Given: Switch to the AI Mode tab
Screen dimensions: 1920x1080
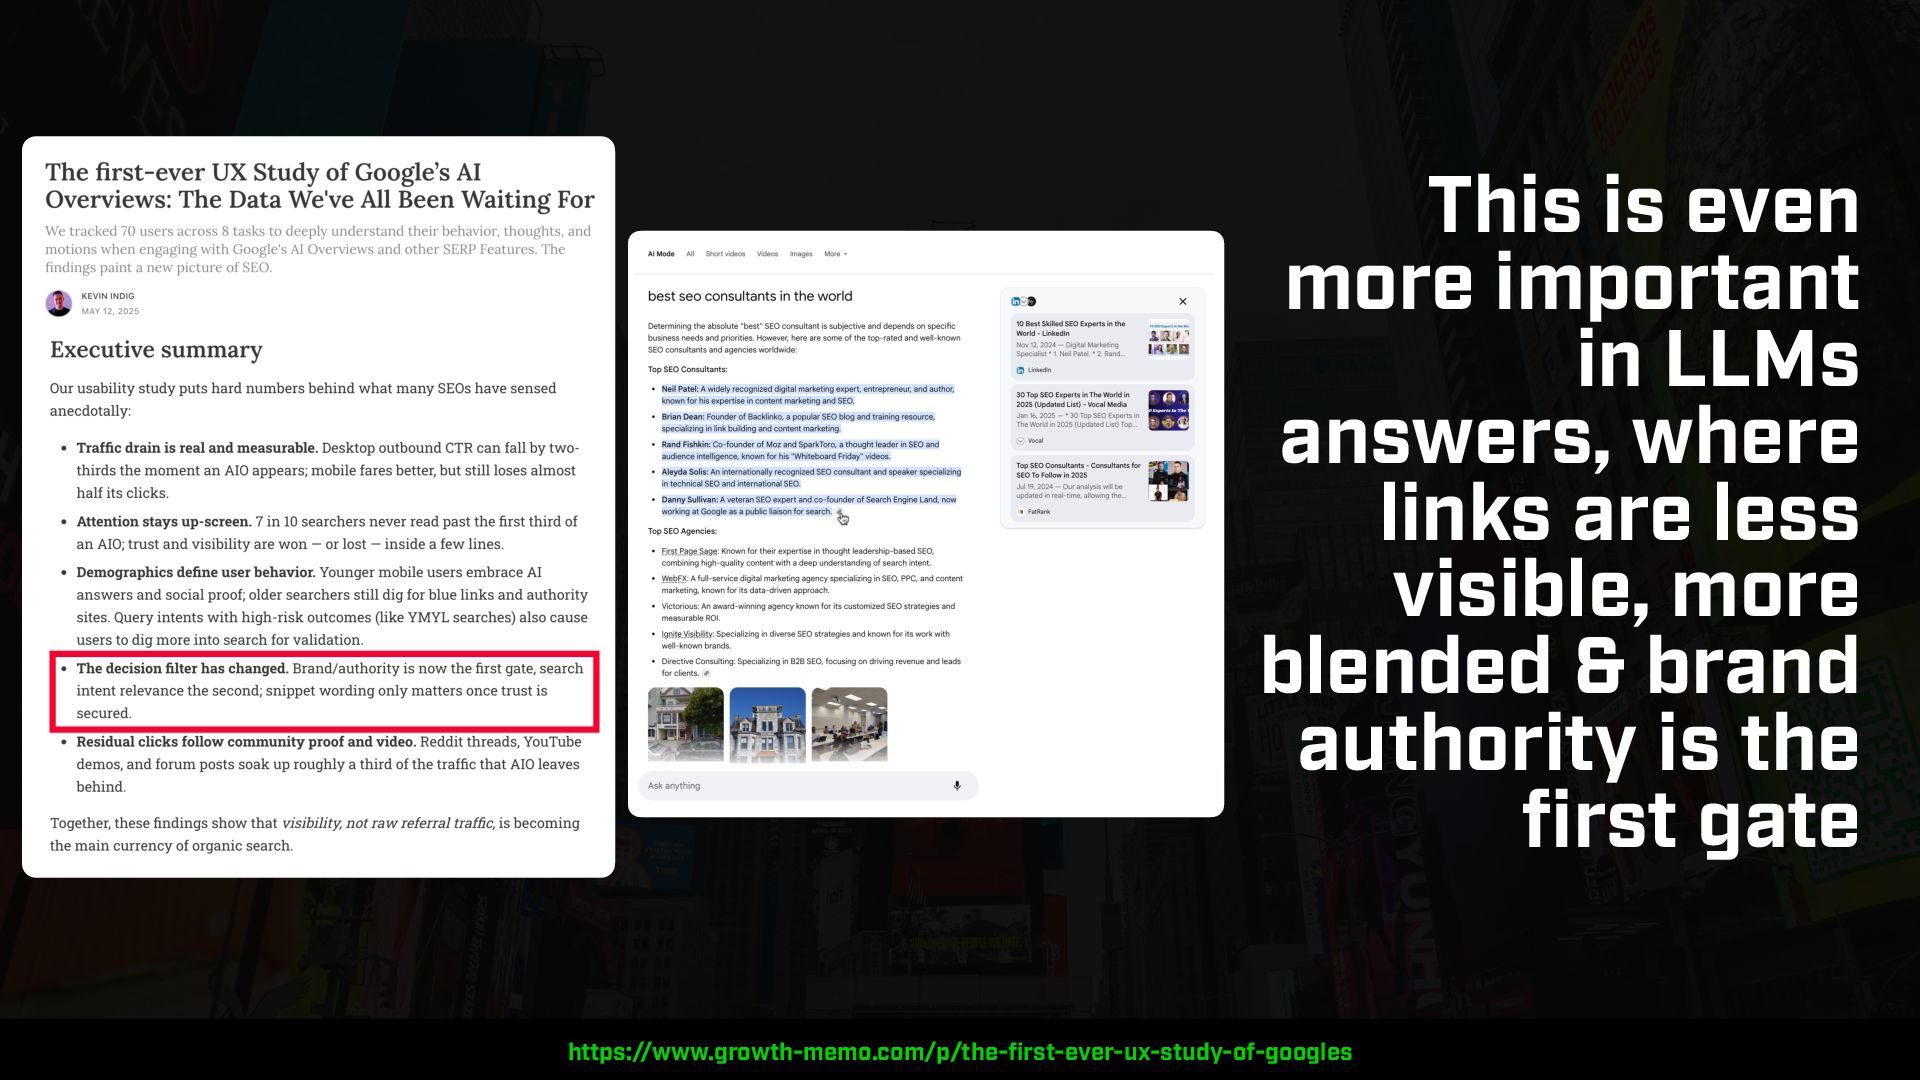Looking at the screenshot, I should coord(661,254).
